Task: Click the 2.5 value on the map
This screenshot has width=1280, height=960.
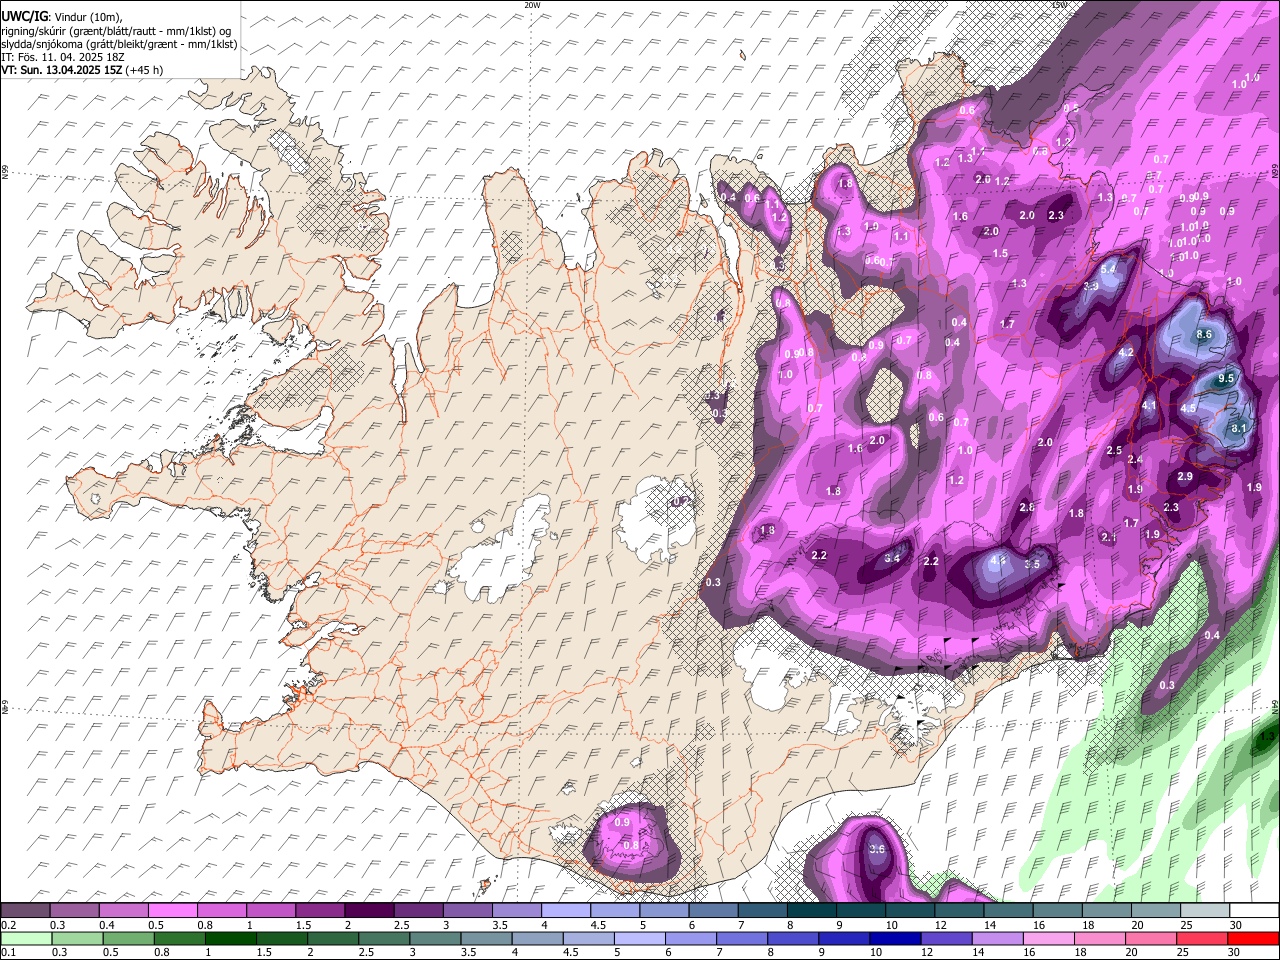Action: (x=1114, y=451)
